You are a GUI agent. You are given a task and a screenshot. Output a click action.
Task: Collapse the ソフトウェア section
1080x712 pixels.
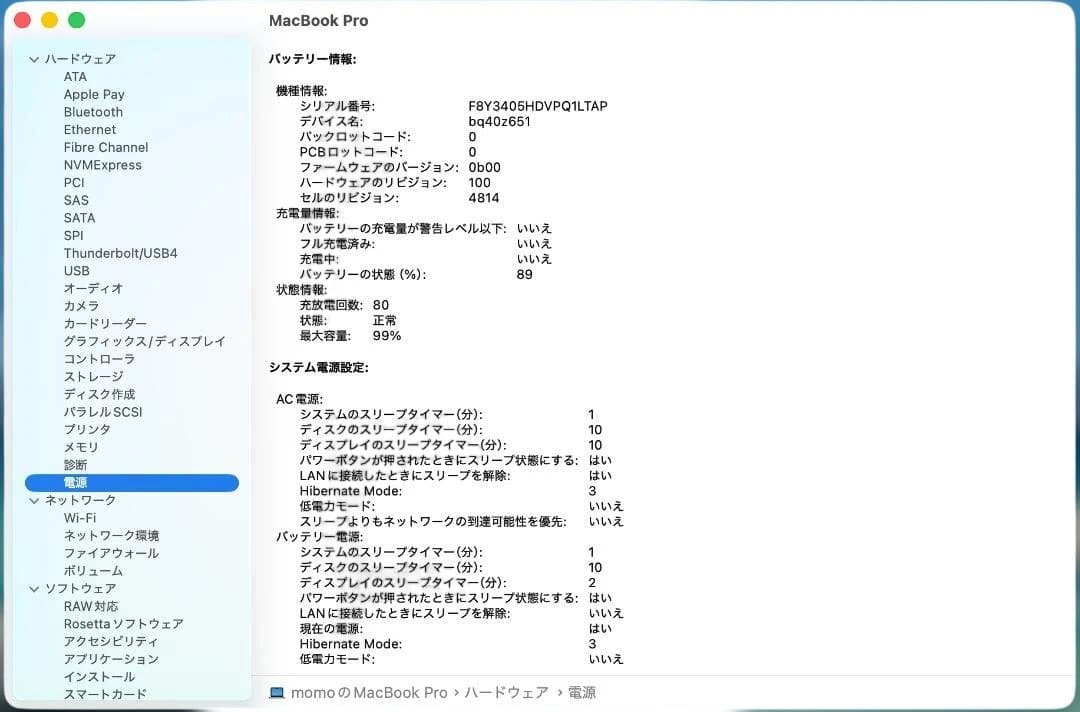pyautogui.click(x=34, y=588)
